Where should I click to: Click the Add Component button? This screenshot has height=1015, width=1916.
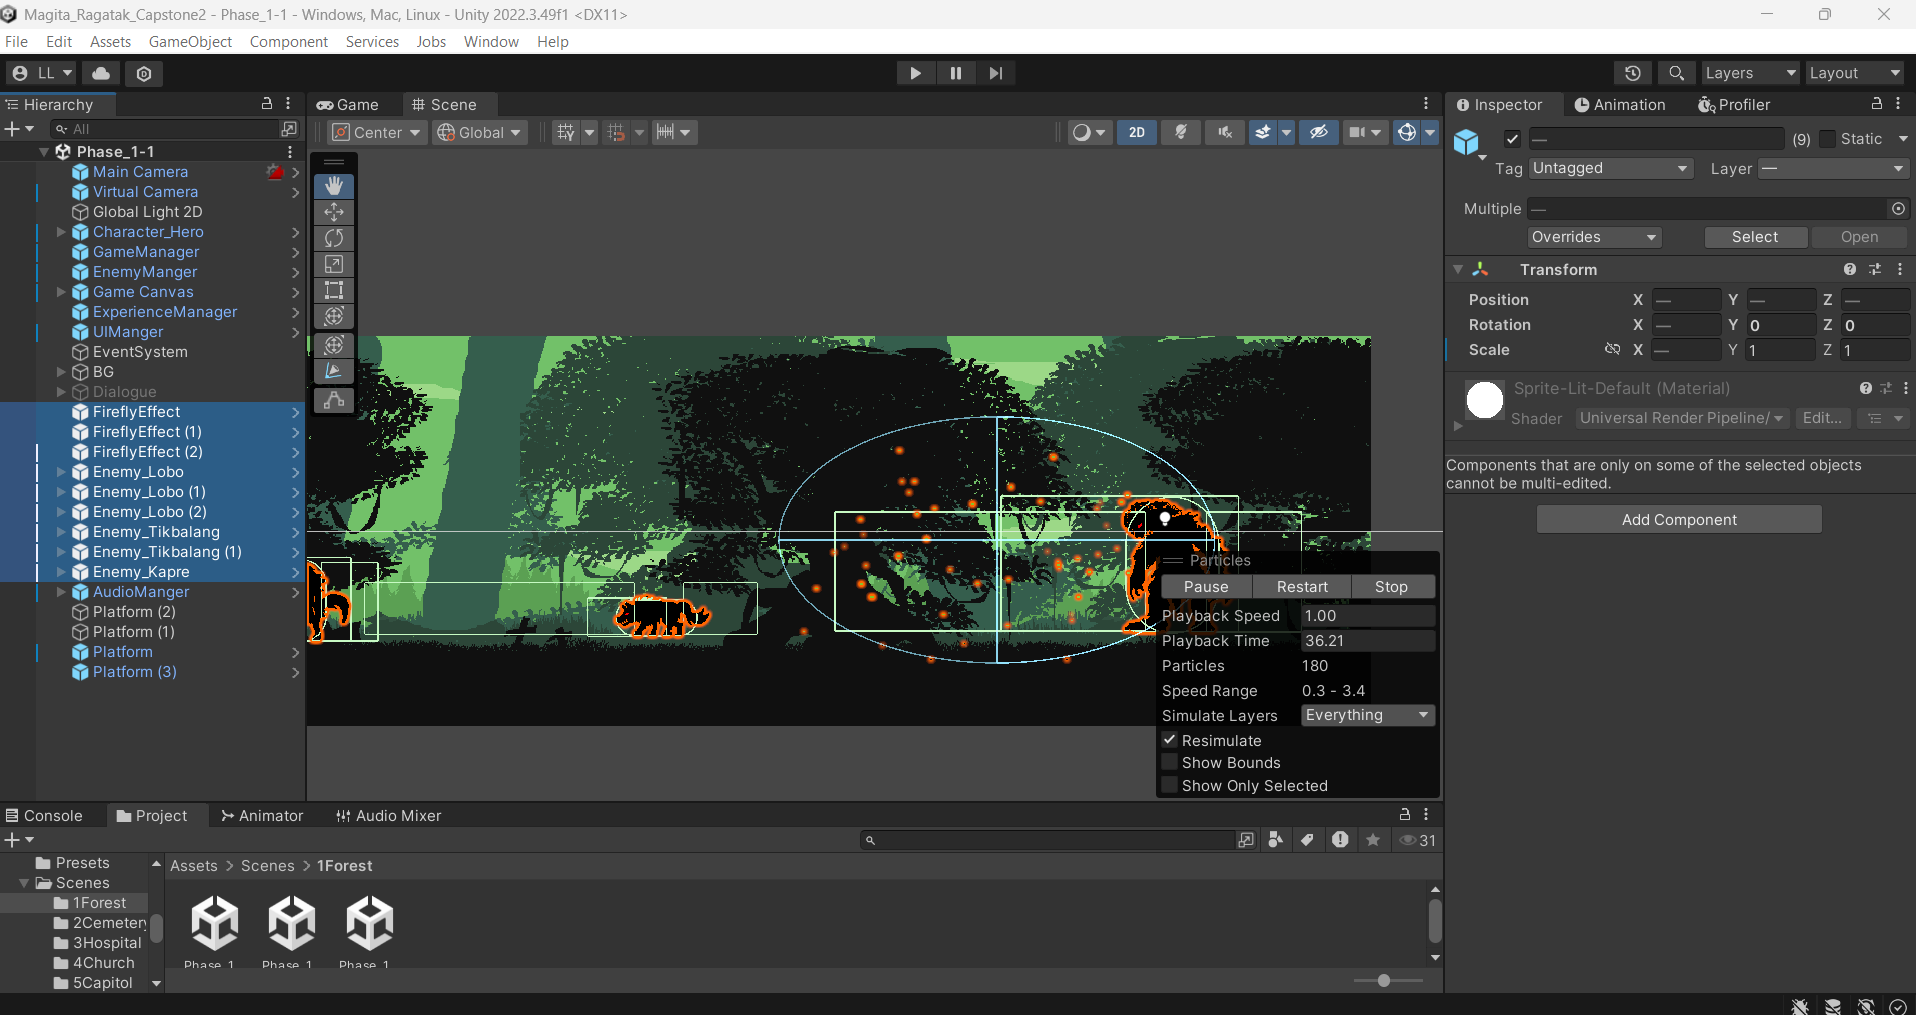click(x=1679, y=520)
